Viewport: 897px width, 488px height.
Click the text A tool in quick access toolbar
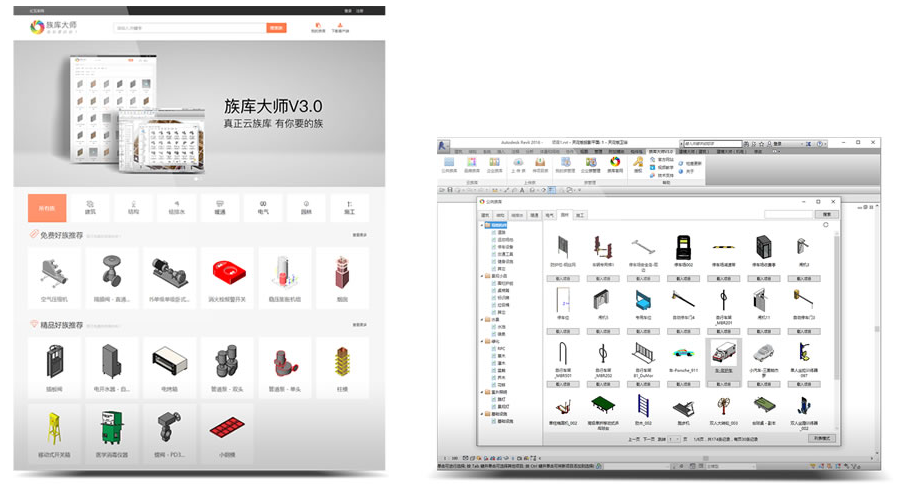(x=522, y=190)
